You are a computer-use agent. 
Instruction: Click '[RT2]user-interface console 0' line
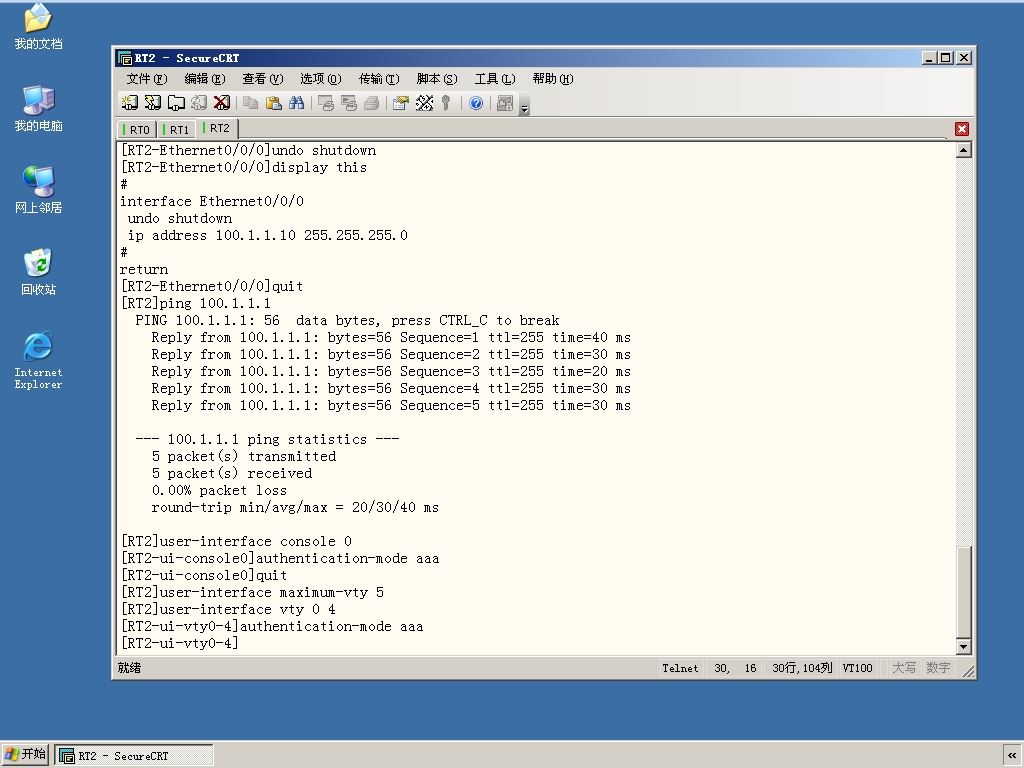click(x=236, y=541)
